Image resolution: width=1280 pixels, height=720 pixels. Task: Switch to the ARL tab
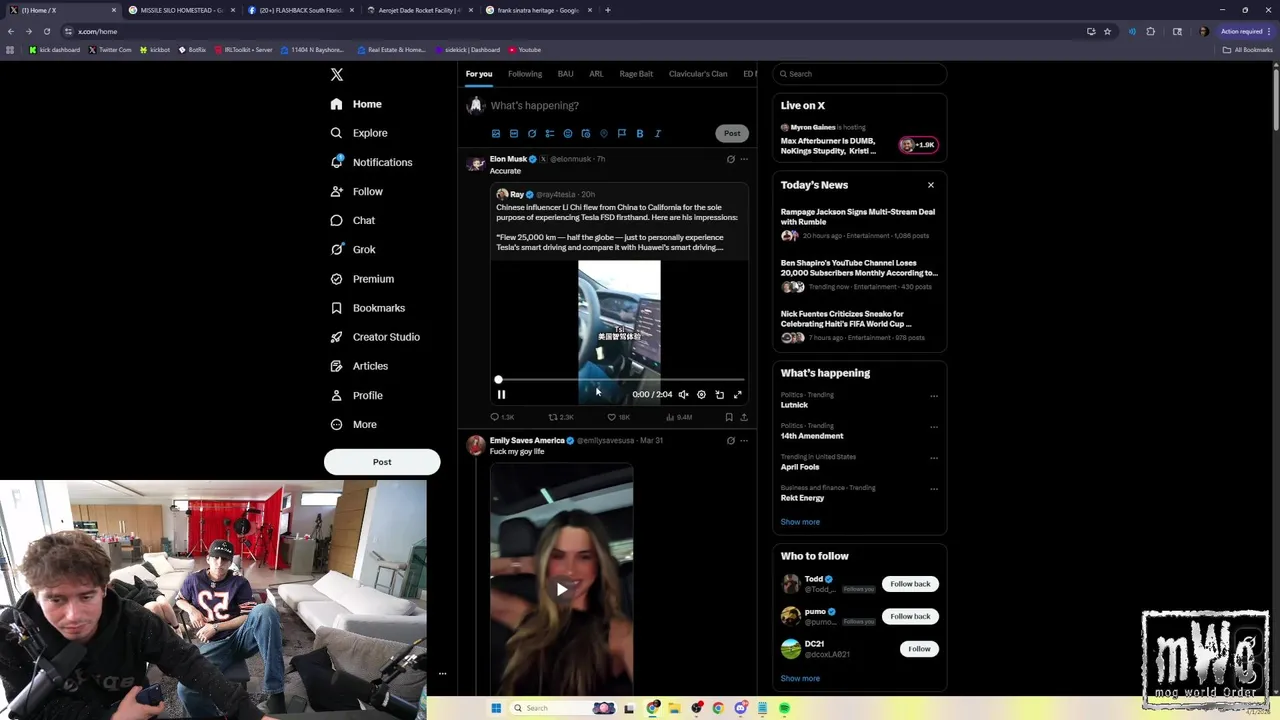coord(596,74)
